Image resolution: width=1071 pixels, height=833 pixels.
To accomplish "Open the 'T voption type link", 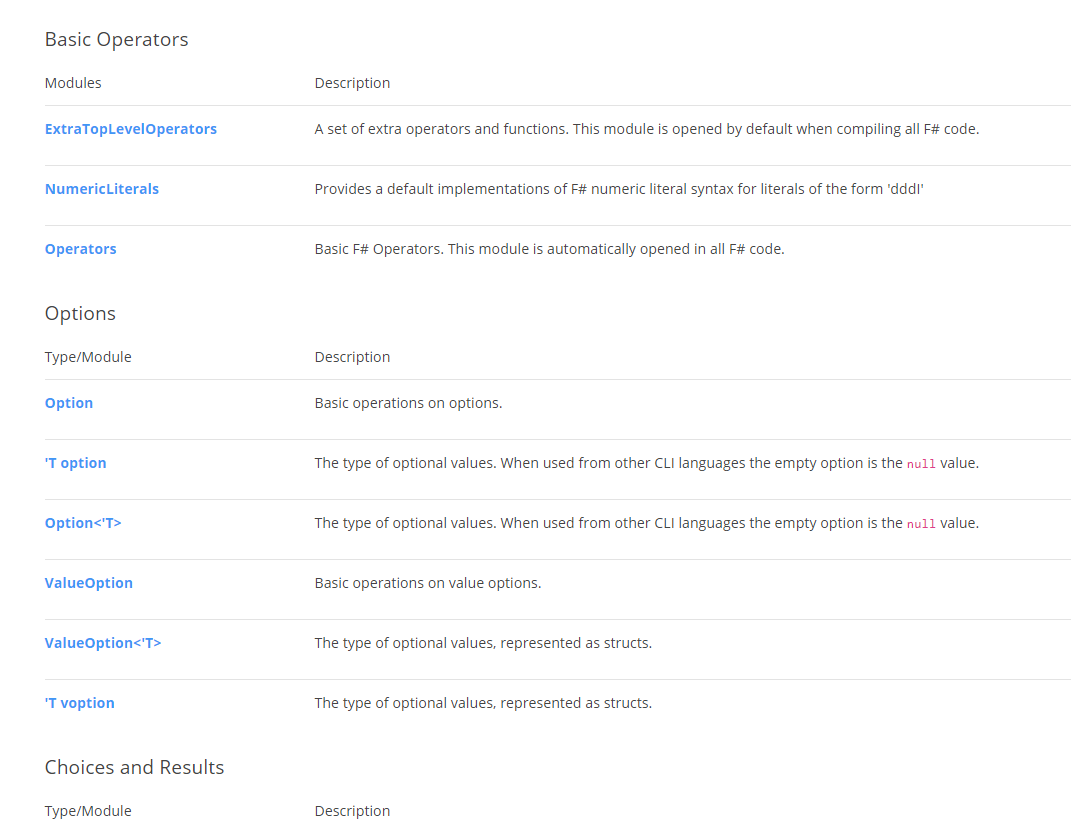I will [x=80, y=703].
